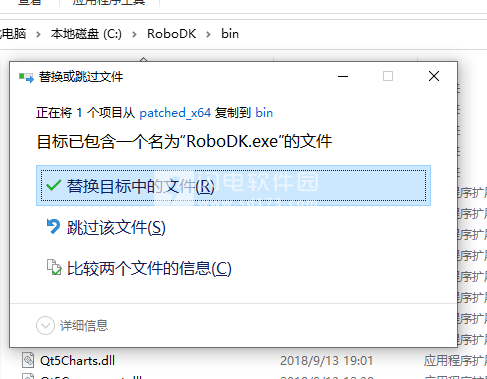Select the Qt5Charts.dll file in Explorer

pos(77,361)
